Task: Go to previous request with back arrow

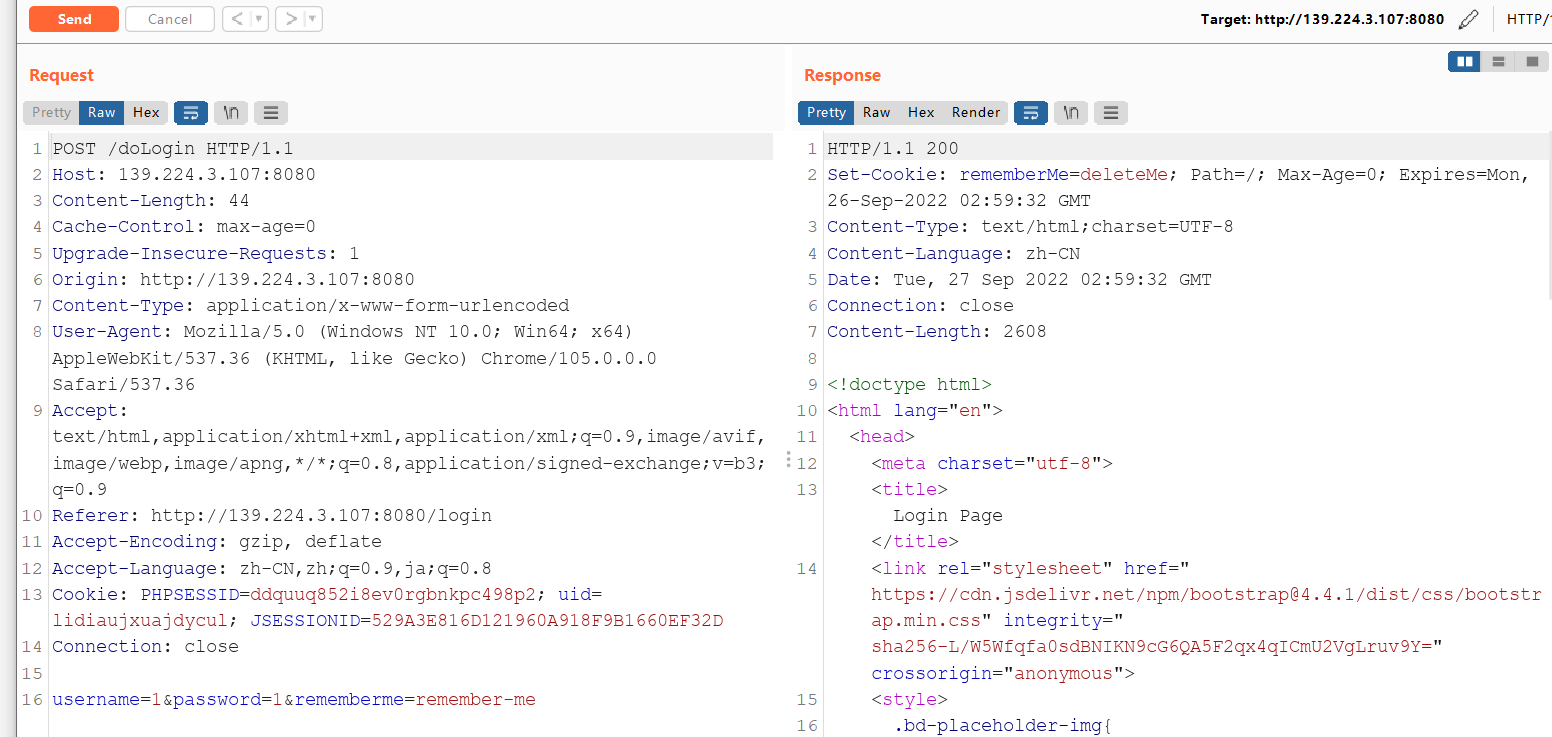Action: (235, 19)
